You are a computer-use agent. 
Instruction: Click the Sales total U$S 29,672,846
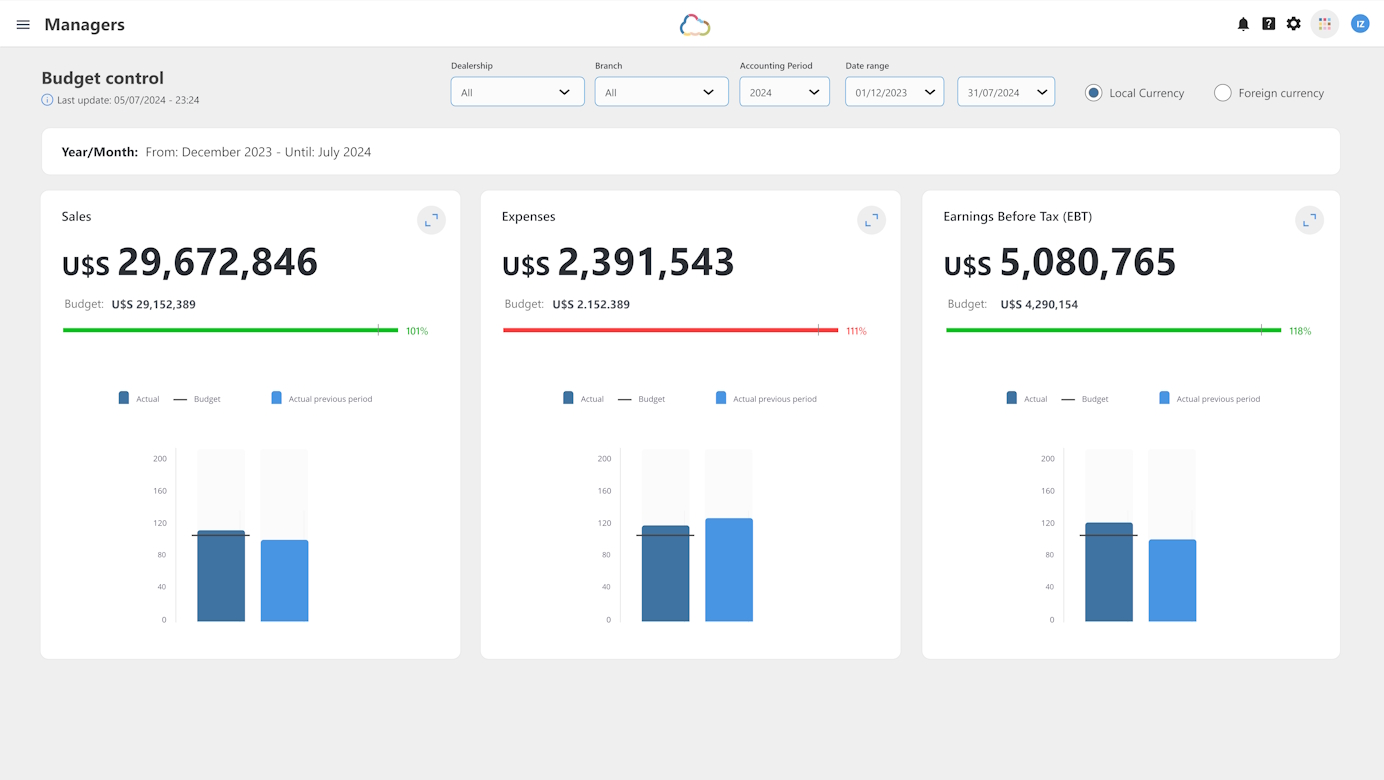coord(190,263)
